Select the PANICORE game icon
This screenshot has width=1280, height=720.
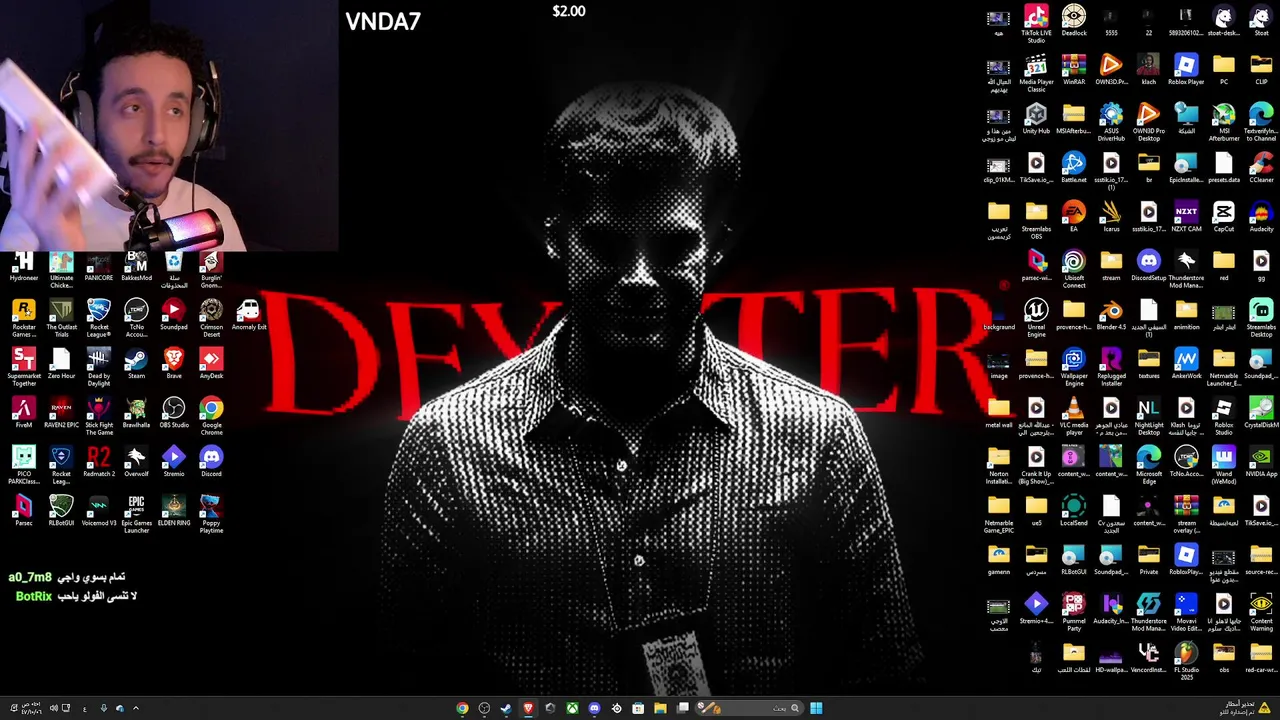point(98,267)
